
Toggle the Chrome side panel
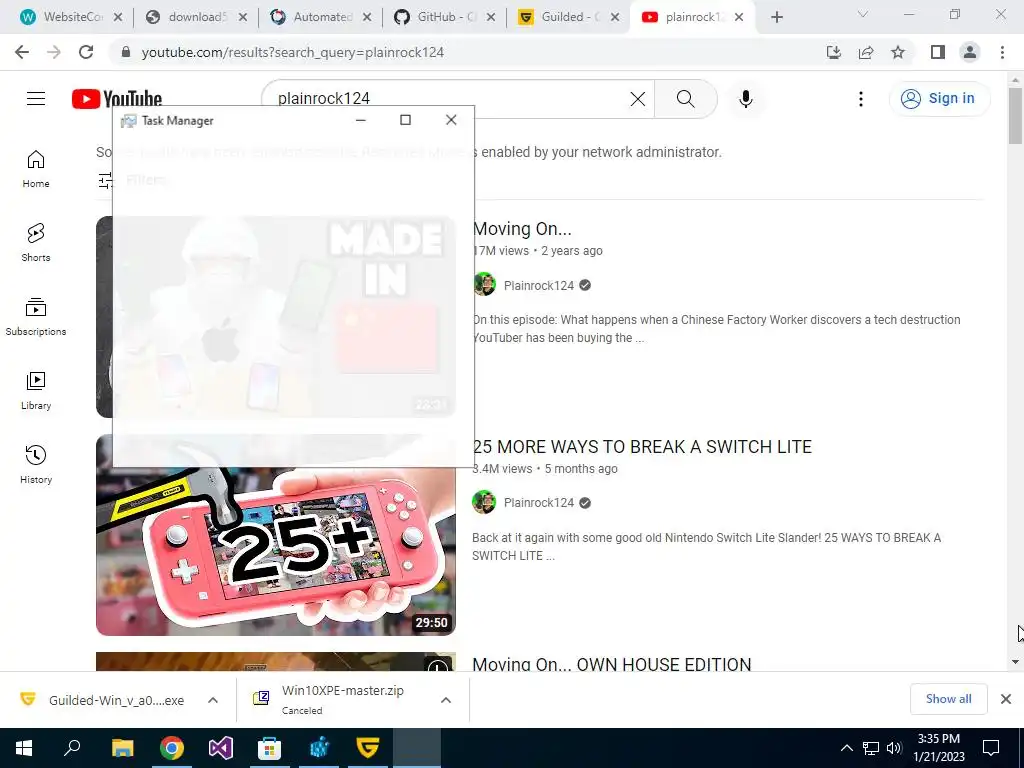(938, 52)
